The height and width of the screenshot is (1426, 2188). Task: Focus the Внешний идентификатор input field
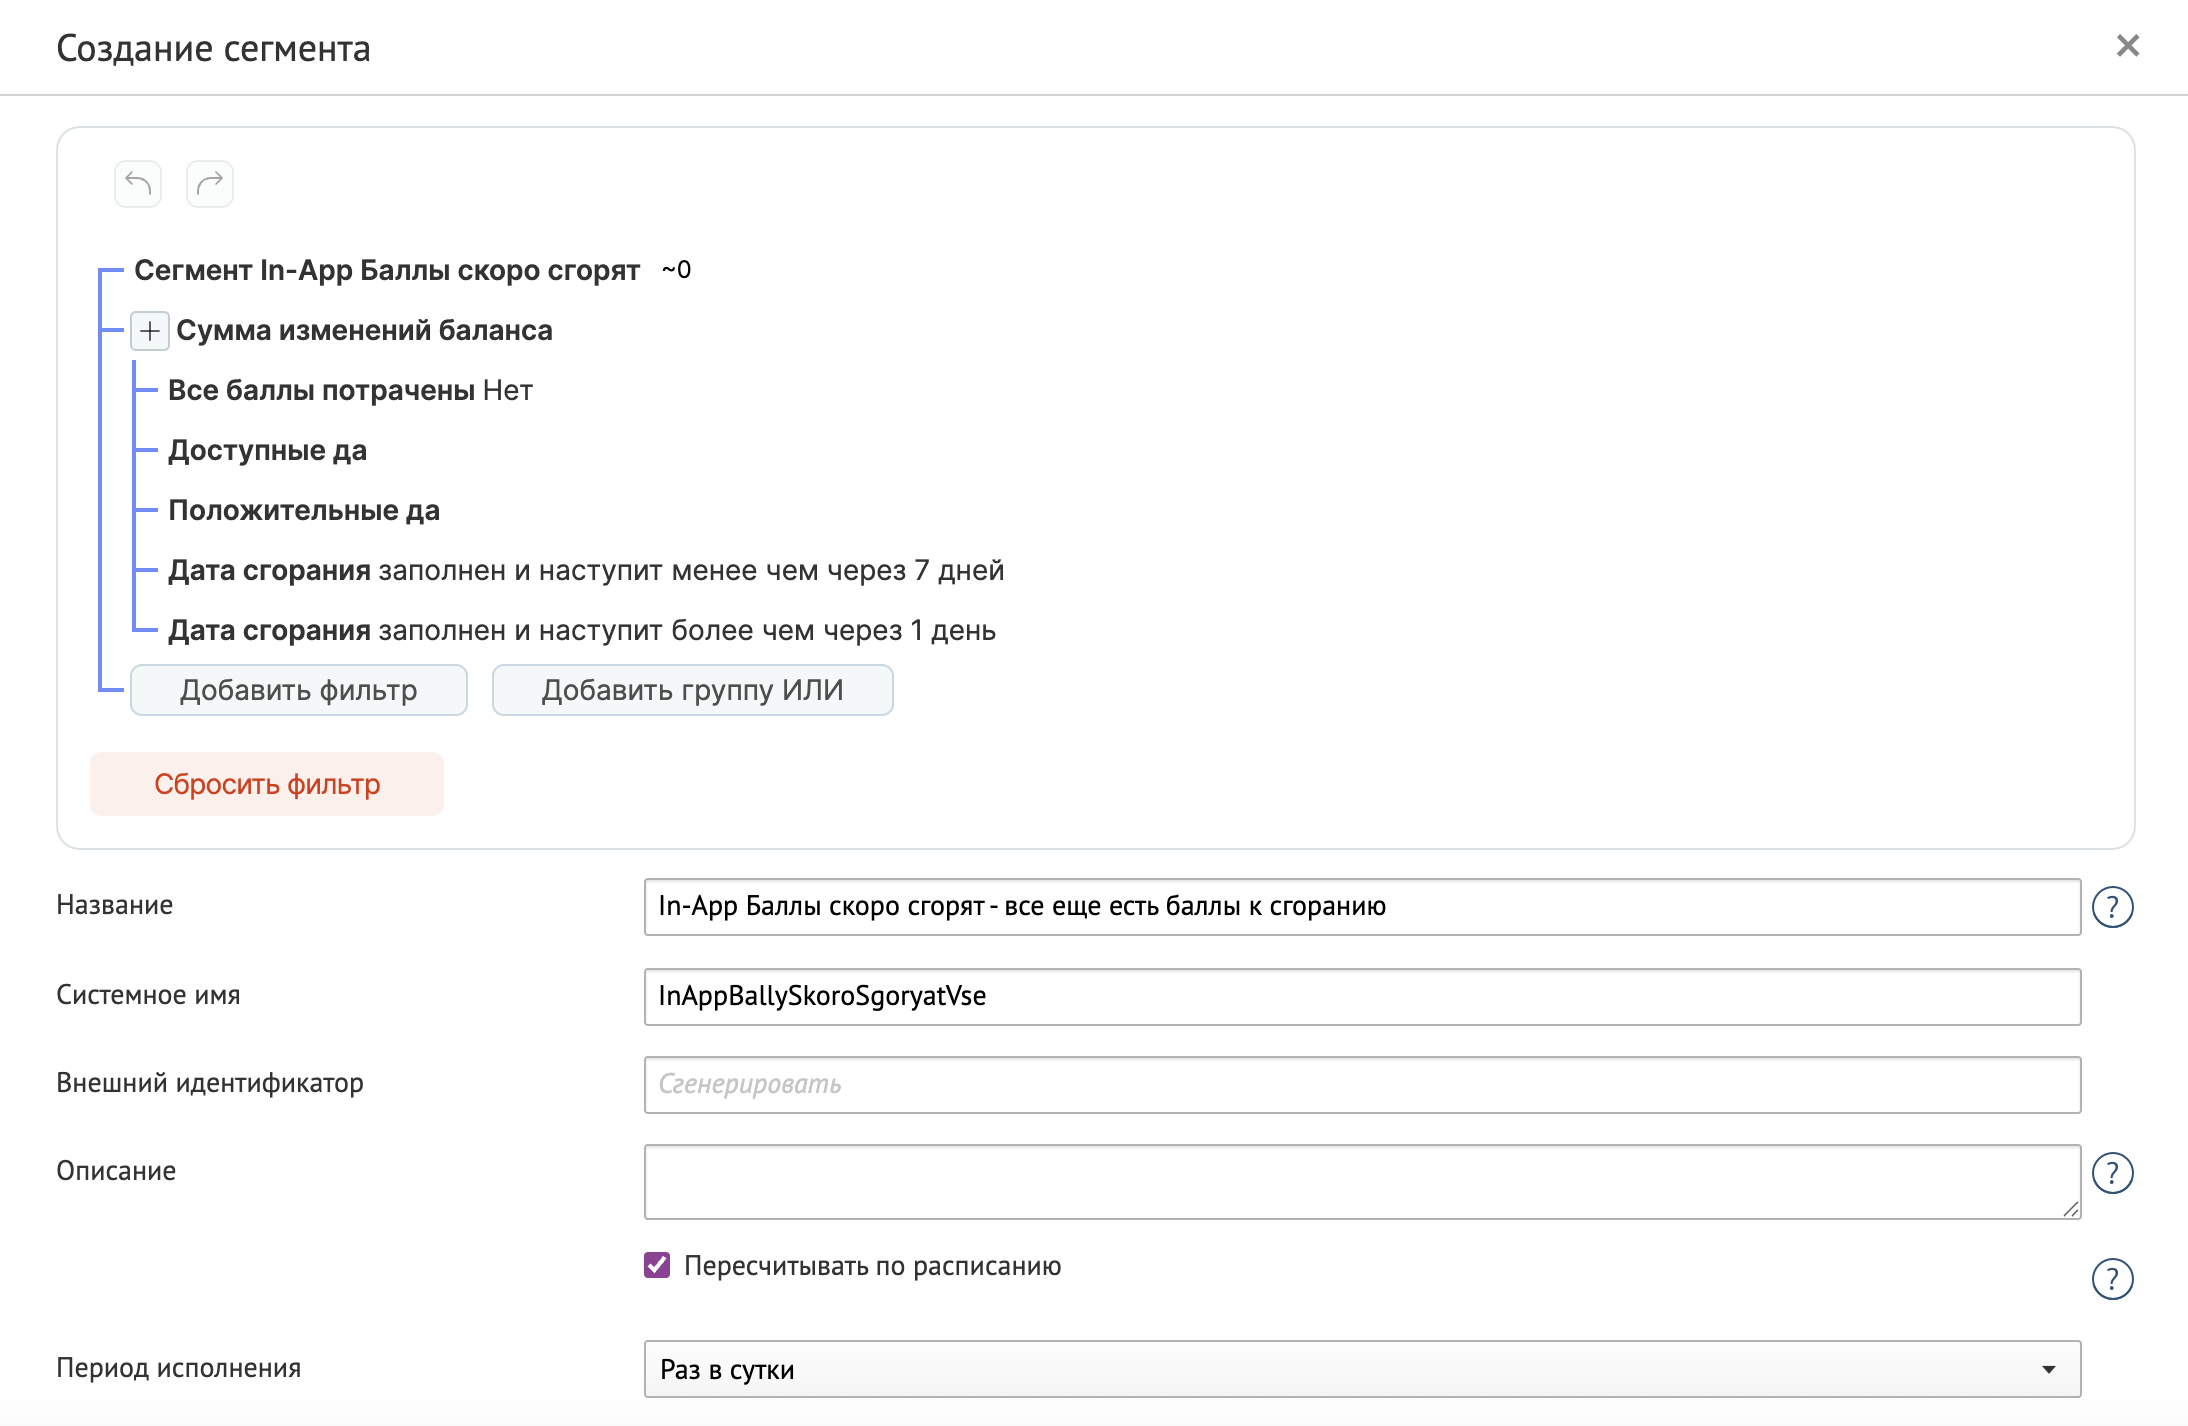pyautogui.click(x=1363, y=1085)
